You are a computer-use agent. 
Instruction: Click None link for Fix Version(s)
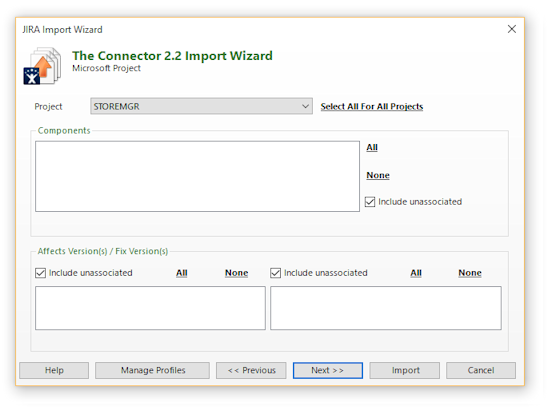[470, 273]
